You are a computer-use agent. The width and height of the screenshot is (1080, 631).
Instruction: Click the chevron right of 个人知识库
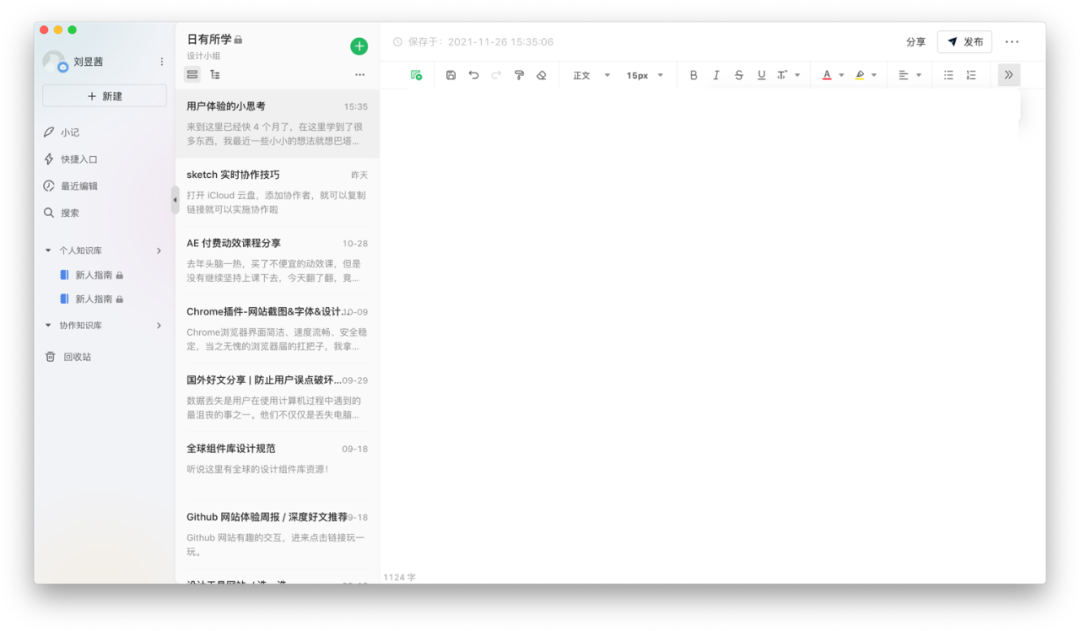pyautogui.click(x=159, y=251)
